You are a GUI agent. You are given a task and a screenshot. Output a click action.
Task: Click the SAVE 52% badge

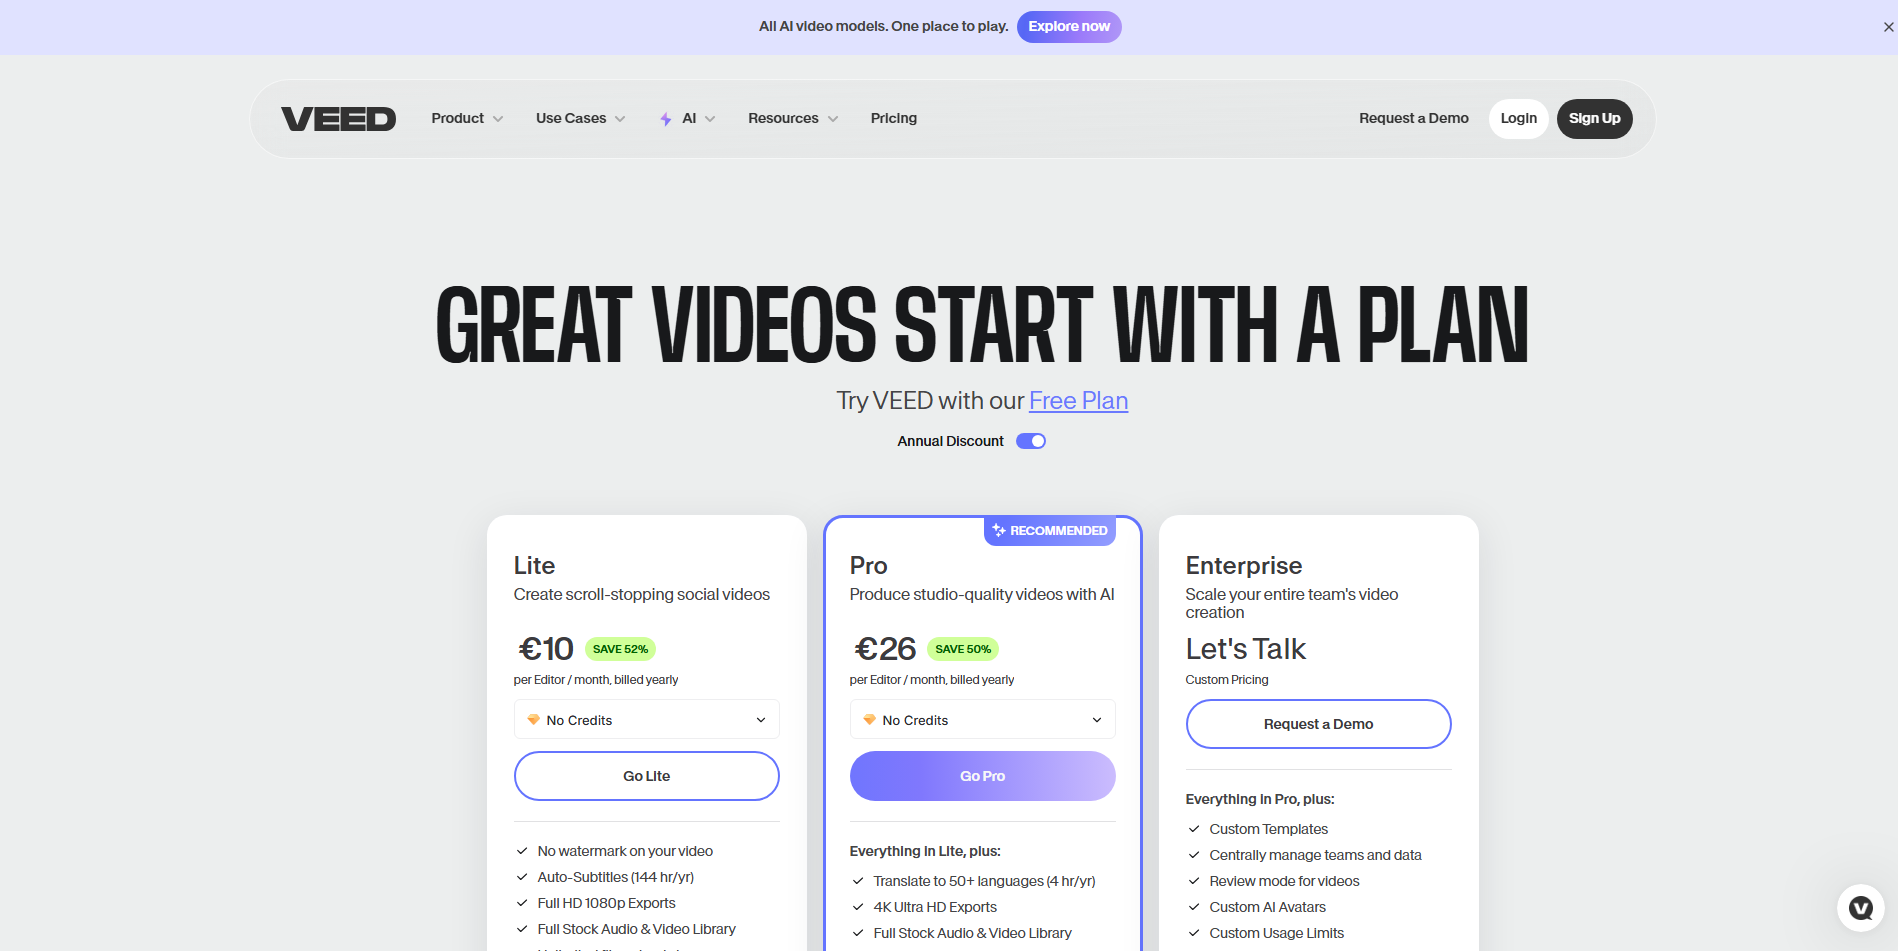tap(620, 649)
